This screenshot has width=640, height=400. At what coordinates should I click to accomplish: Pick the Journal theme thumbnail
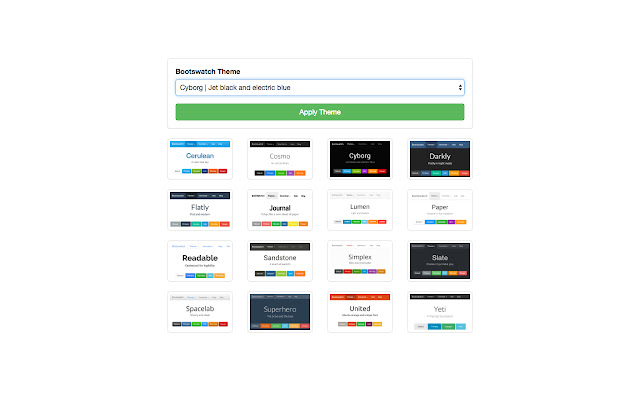click(280, 210)
